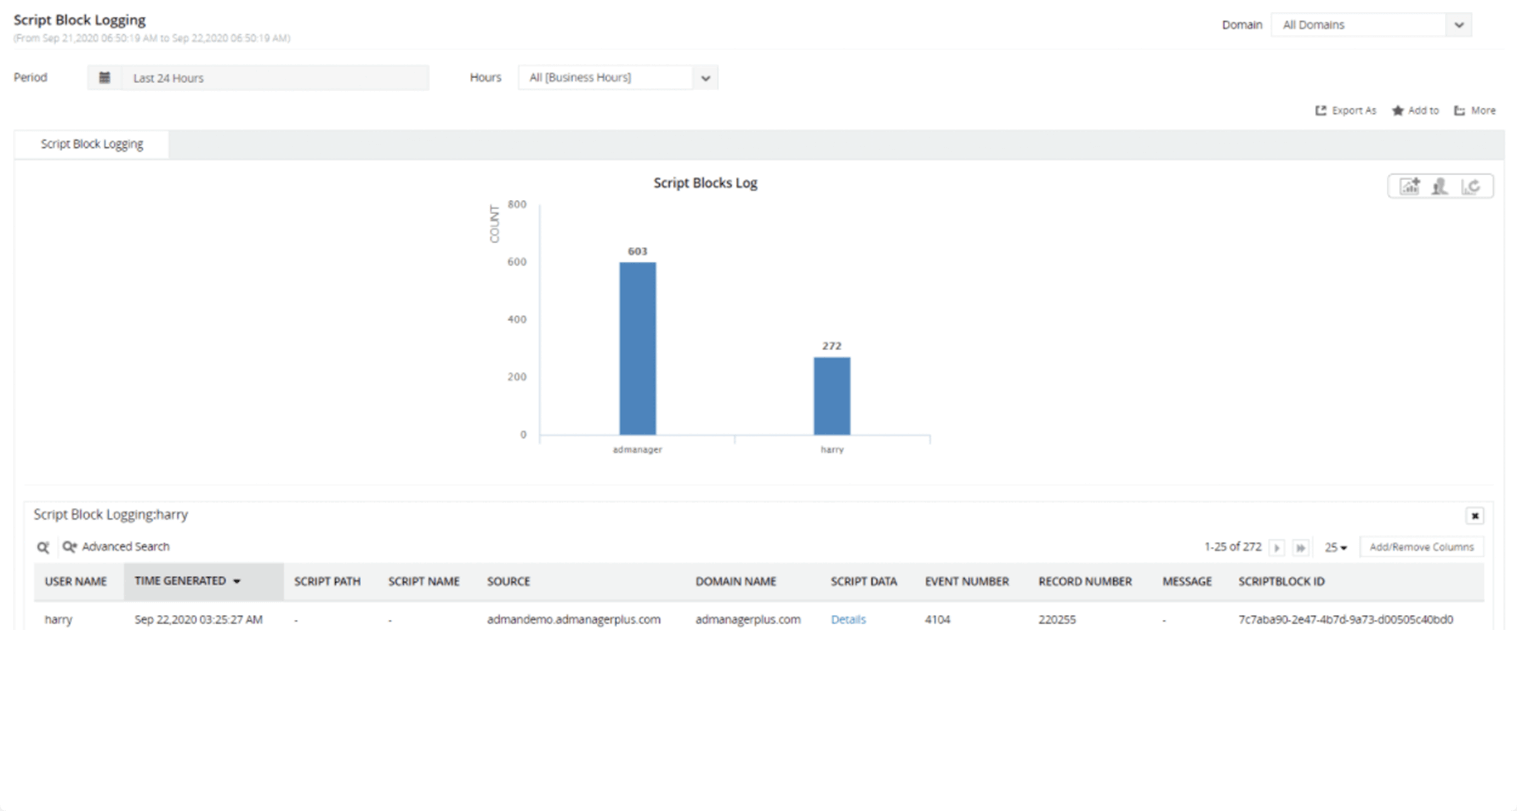Open the More menu
The width and height of the screenshot is (1517, 811).
point(1475,111)
